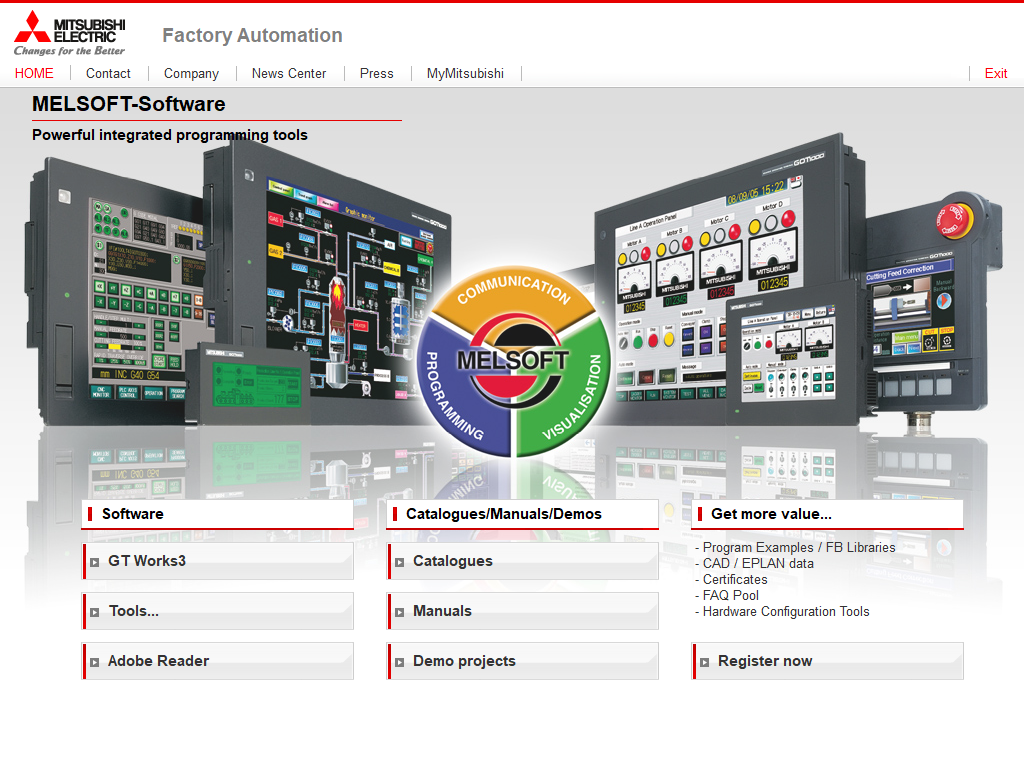The width and height of the screenshot is (1024, 768).
Task: Click the arrow icon beside Tools...
Action: (95, 613)
